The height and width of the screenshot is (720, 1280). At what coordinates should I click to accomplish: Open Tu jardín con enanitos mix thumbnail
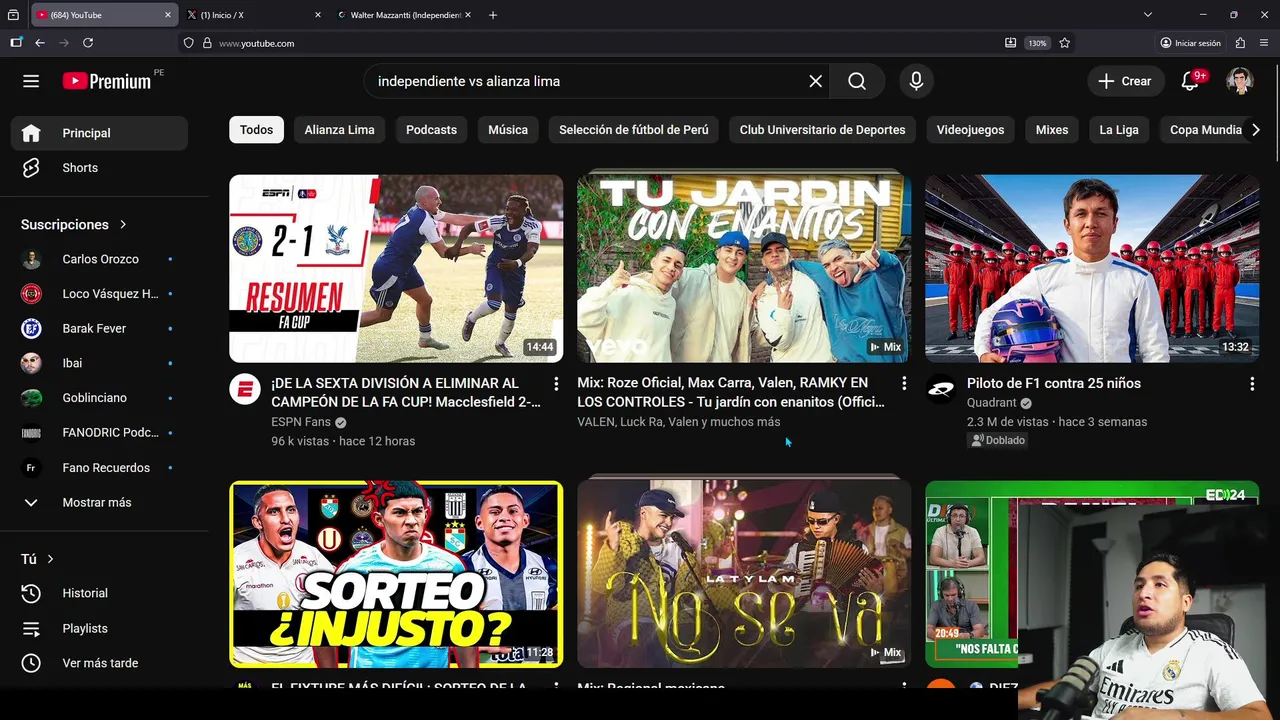coord(744,268)
